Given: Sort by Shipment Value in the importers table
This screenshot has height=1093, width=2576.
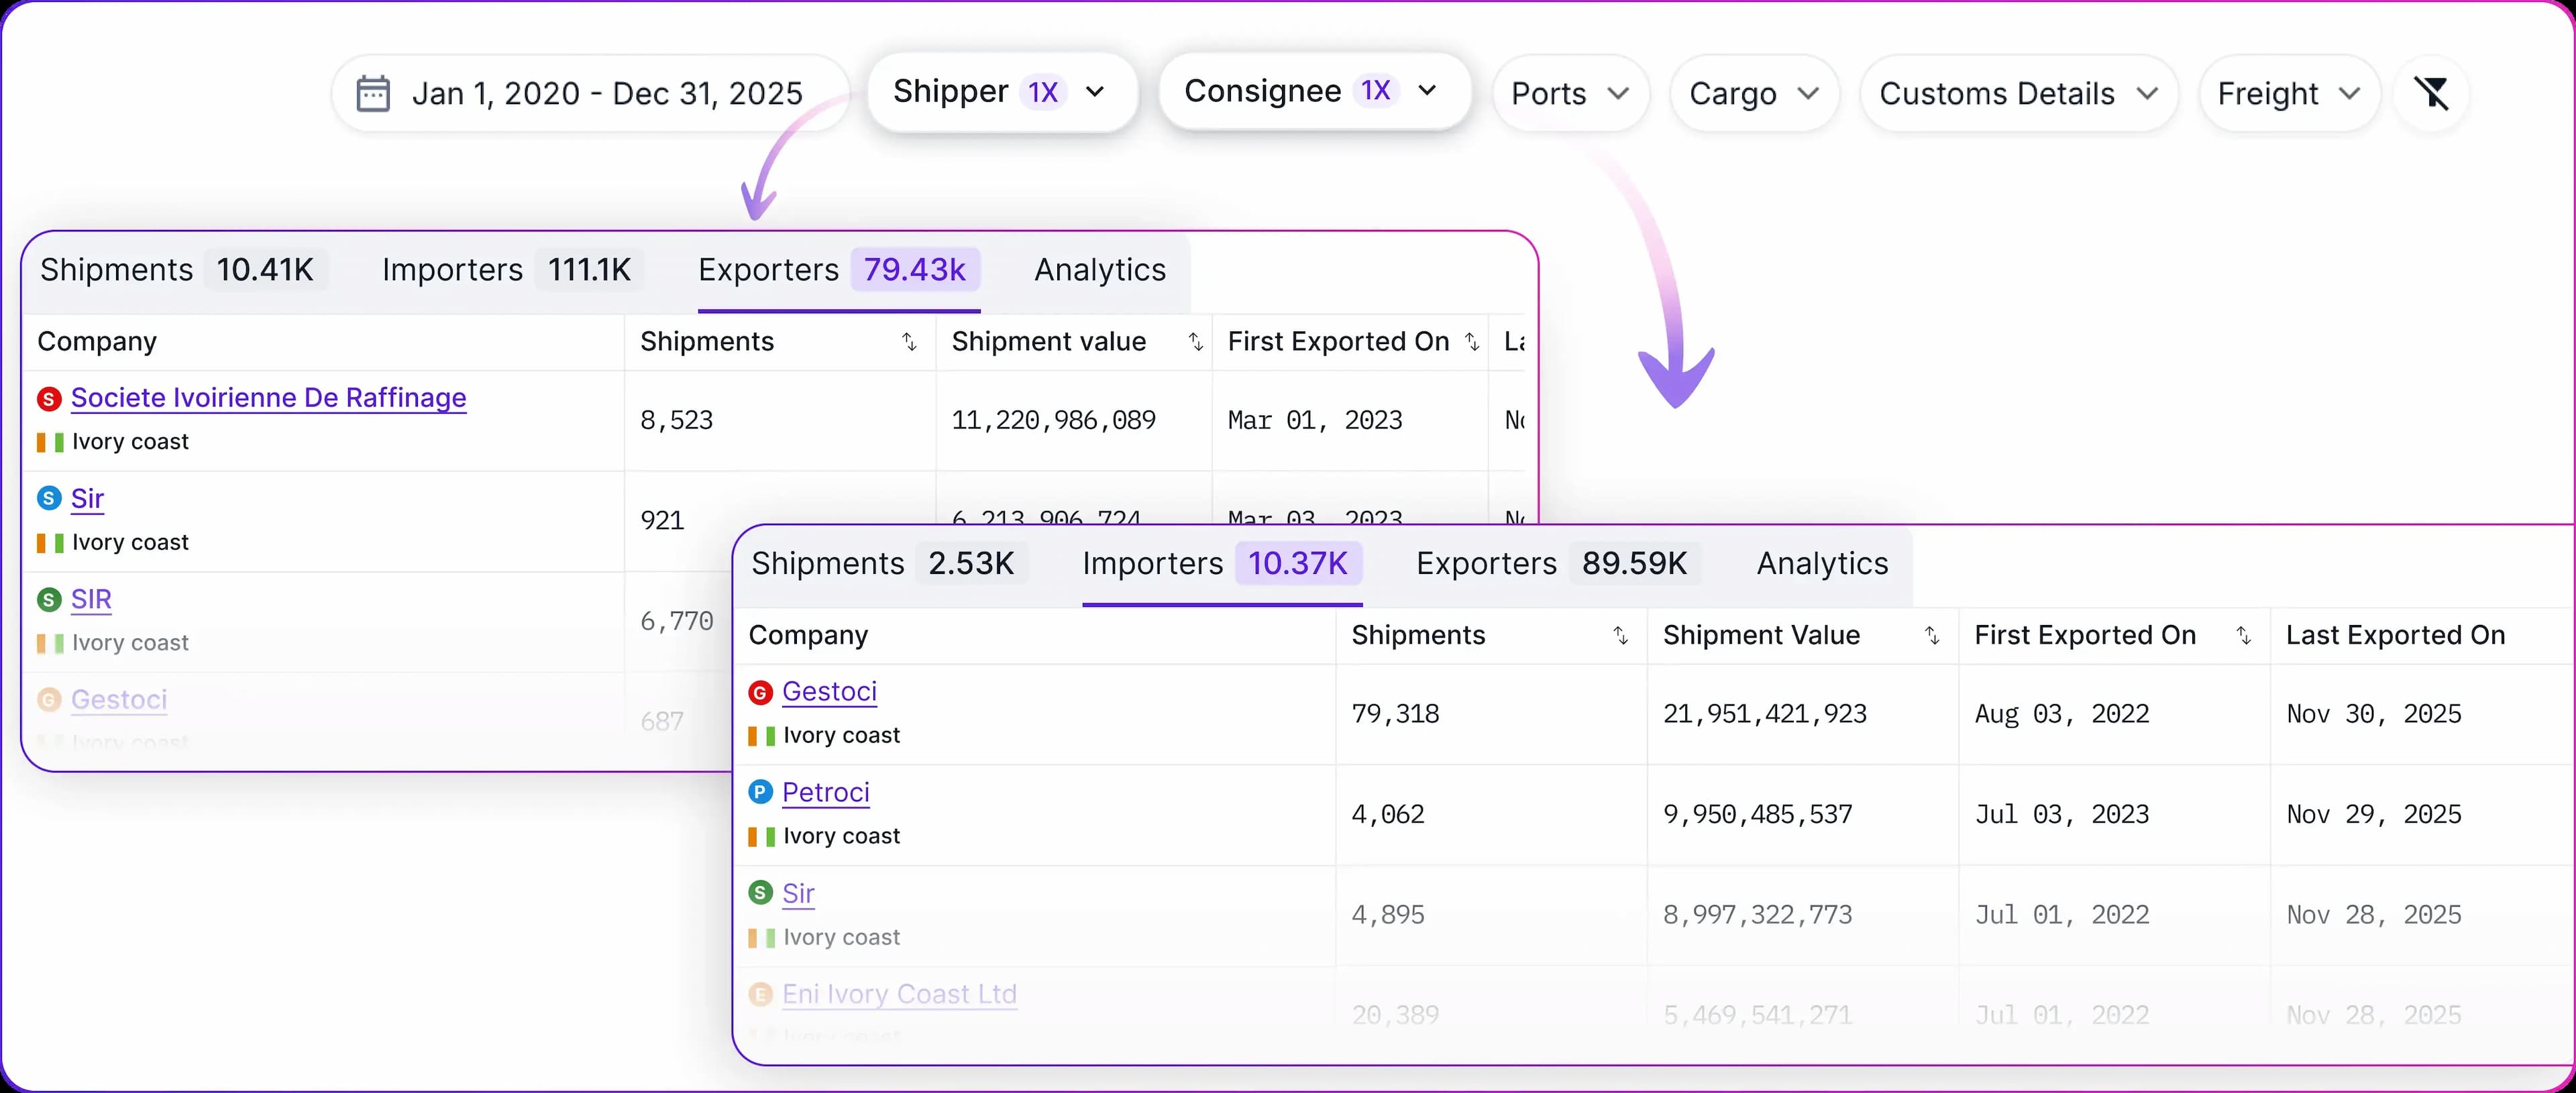Looking at the screenshot, I should tap(1931, 635).
